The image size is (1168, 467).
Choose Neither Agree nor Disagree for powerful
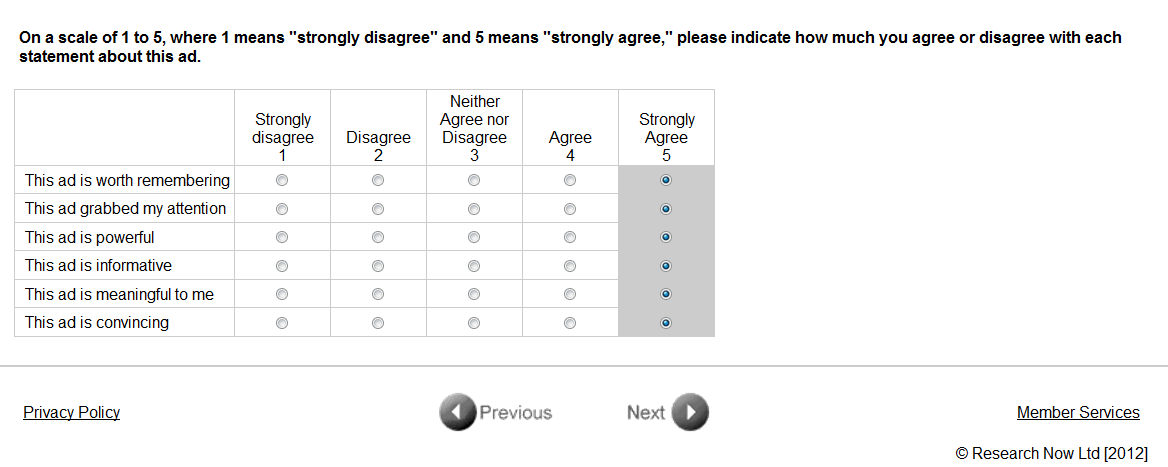pyautogui.click(x=474, y=238)
